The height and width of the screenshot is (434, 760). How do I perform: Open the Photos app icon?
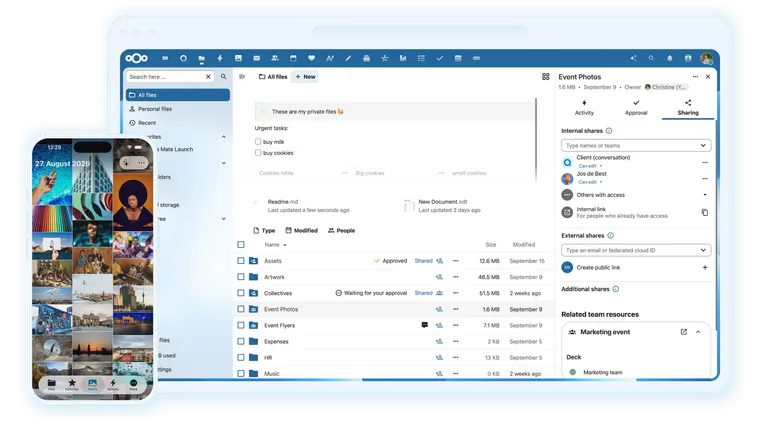pyautogui.click(x=238, y=58)
